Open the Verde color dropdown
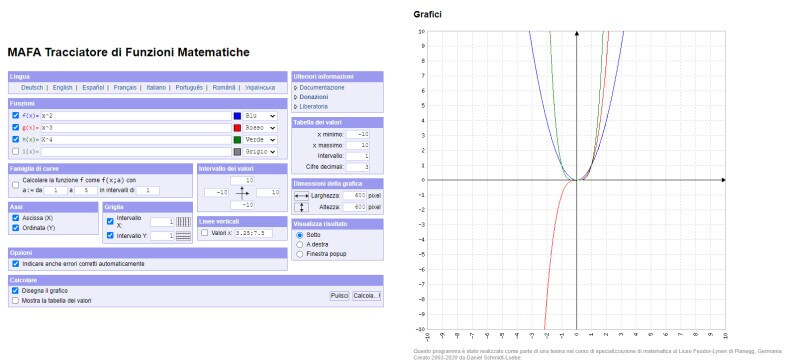Image resolution: width=793 pixels, height=362 pixels. click(x=260, y=140)
